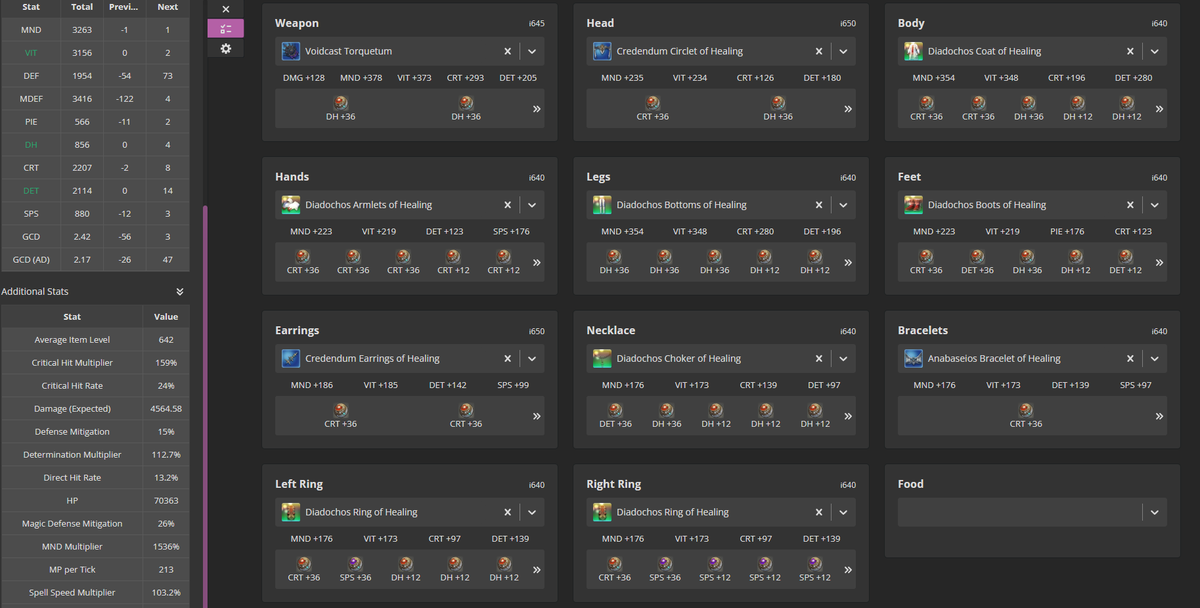This screenshot has height=608, width=1200.
Task: Clear the Diadochos Bottoms legs selection
Action: click(x=819, y=205)
